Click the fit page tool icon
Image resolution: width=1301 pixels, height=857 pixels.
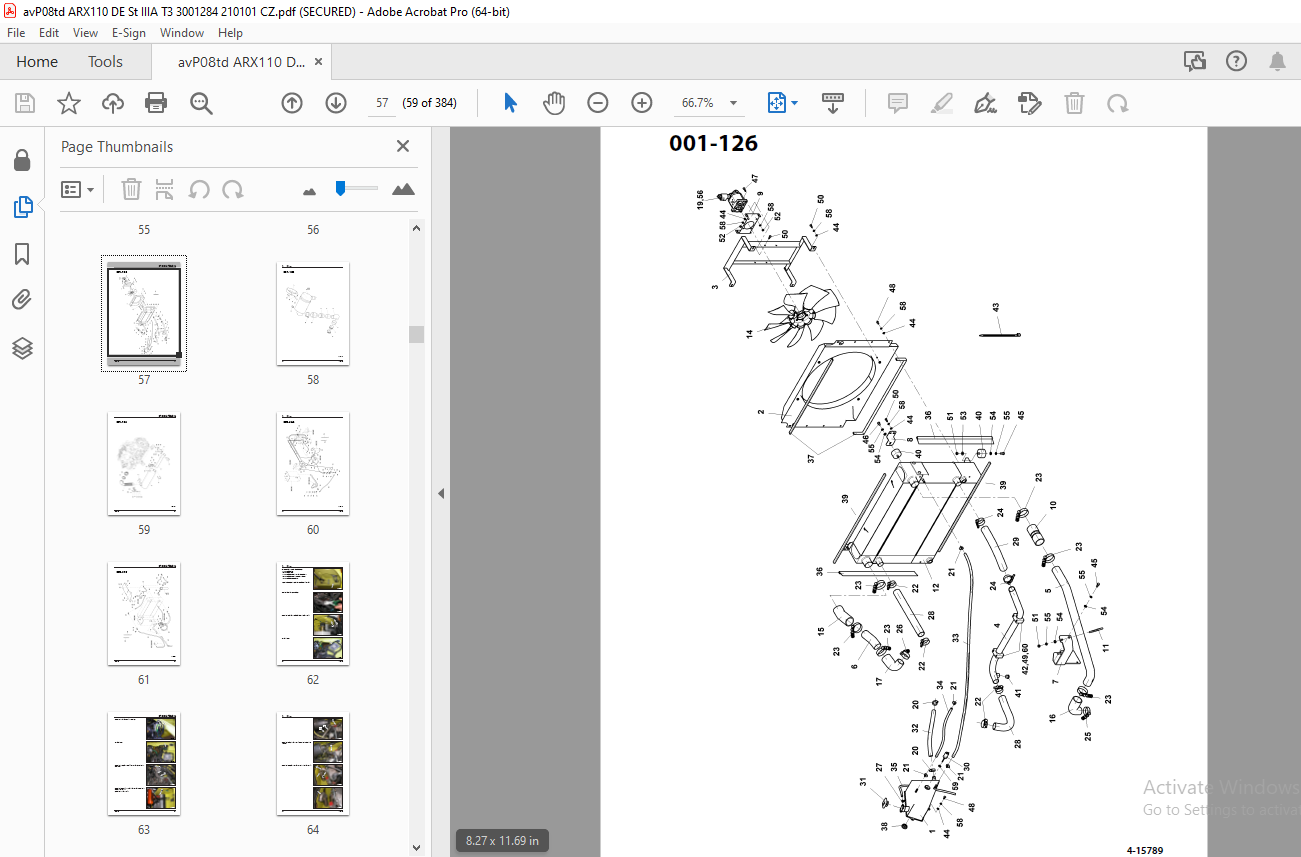tap(777, 103)
